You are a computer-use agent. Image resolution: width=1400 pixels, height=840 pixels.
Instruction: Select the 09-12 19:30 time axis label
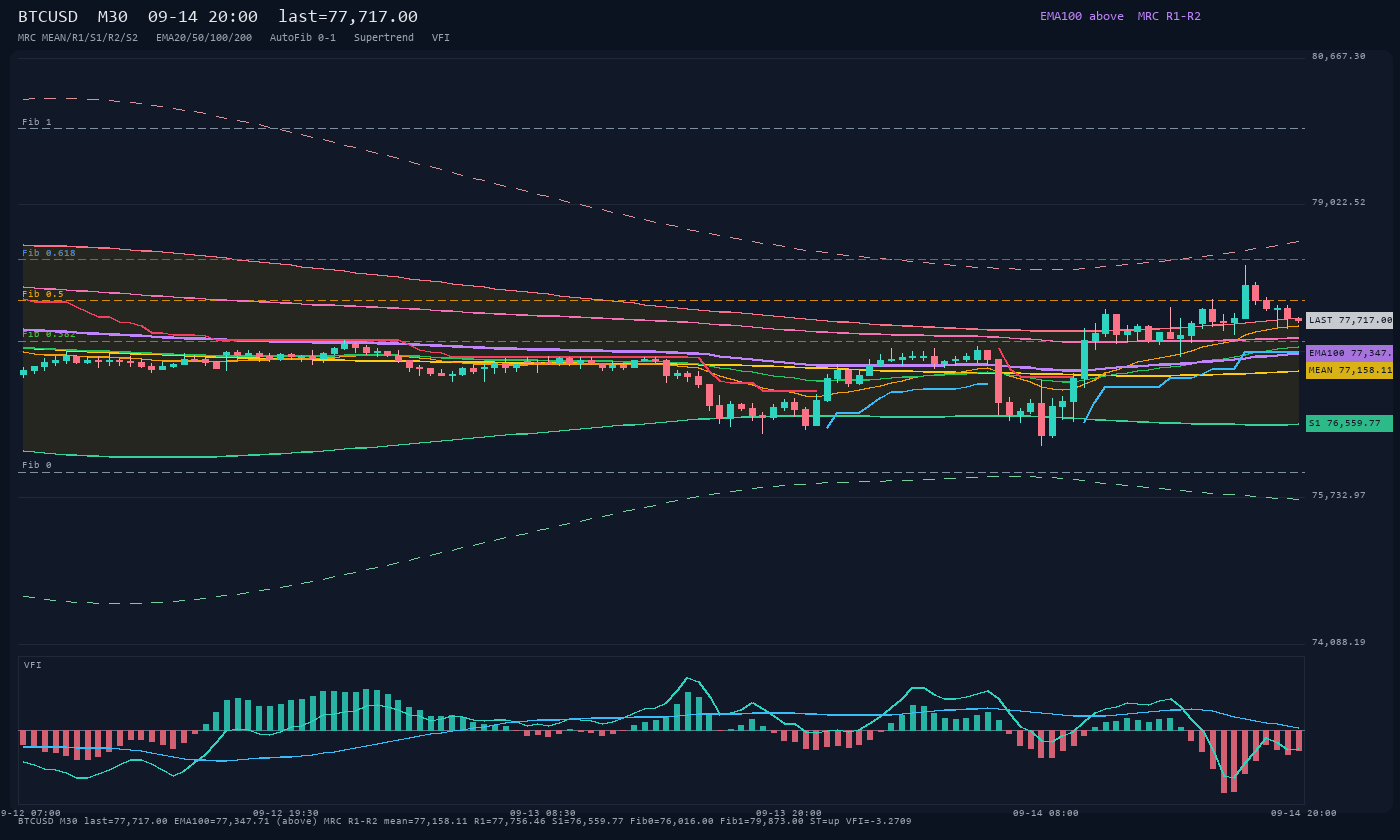(x=286, y=813)
